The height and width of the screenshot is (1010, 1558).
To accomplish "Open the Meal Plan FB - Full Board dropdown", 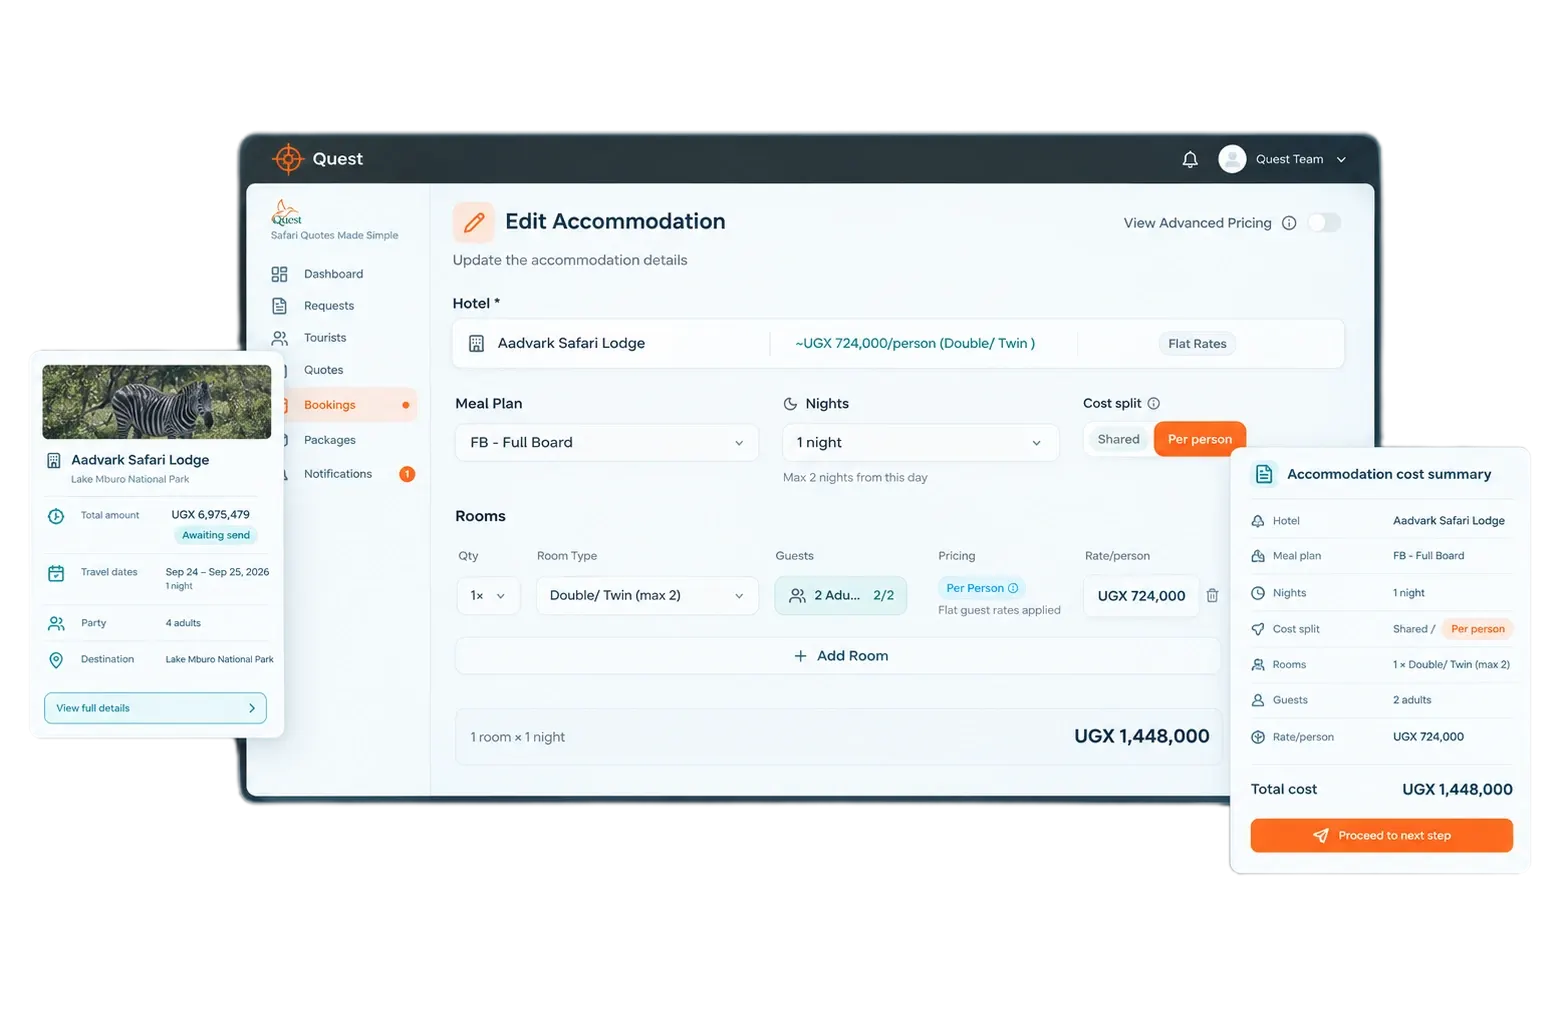I will (606, 442).
